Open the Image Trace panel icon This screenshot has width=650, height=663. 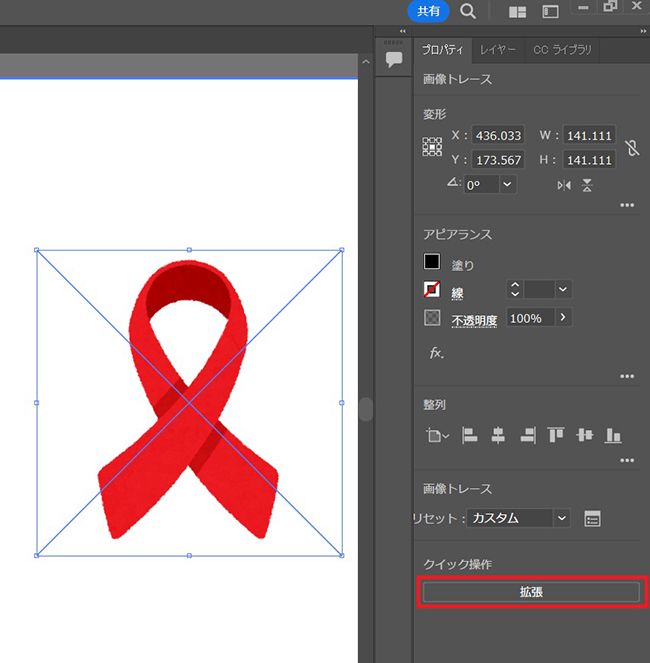(592, 518)
